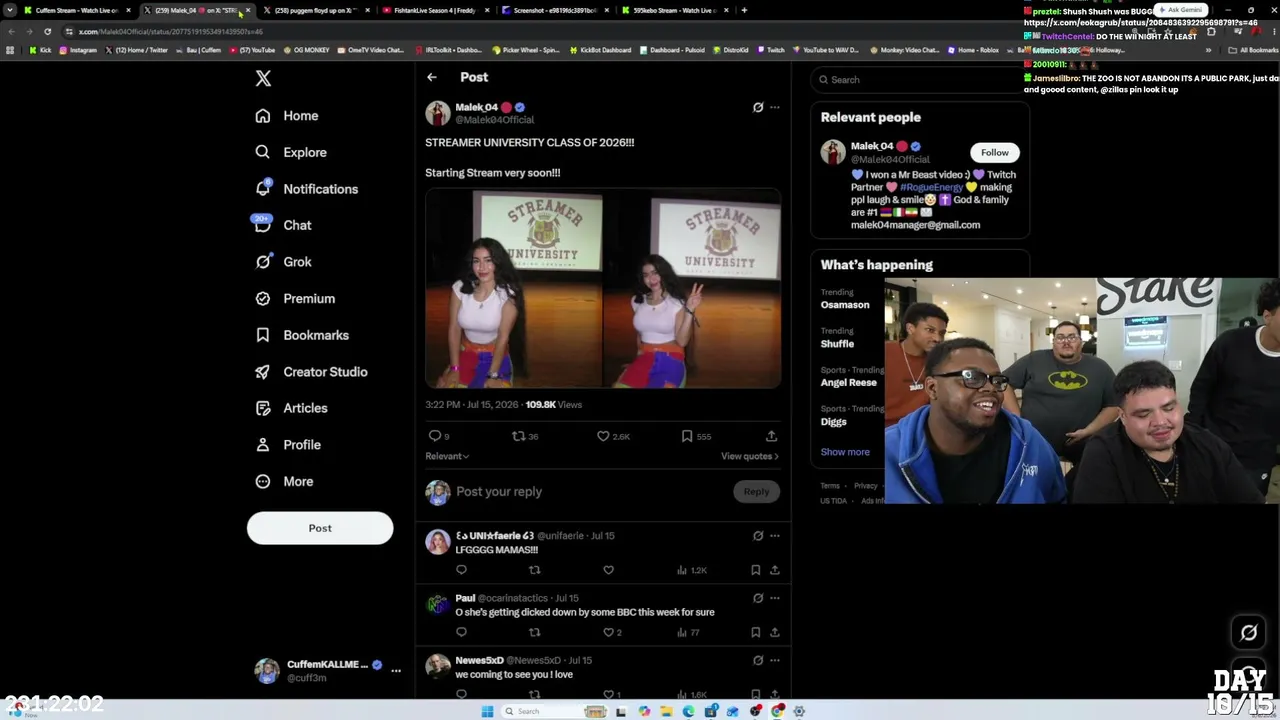This screenshot has height=720, width=1280.
Task: Open Malek_04's profile avatar on the post
Action: [x=438, y=113]
